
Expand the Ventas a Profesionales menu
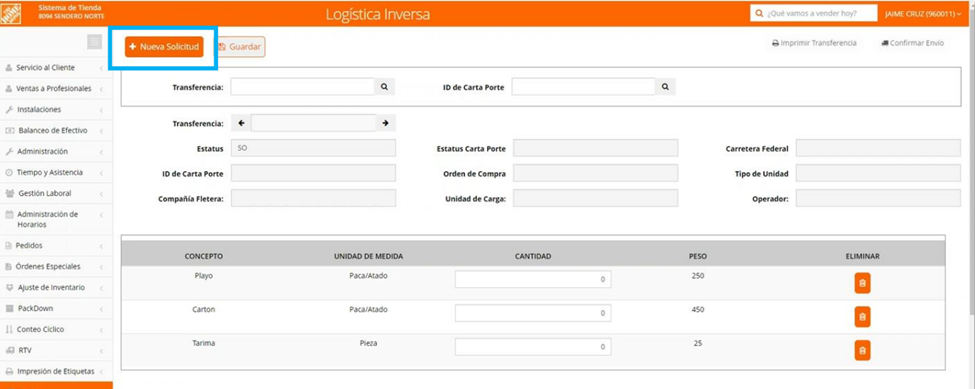click(x=56, y=88)
